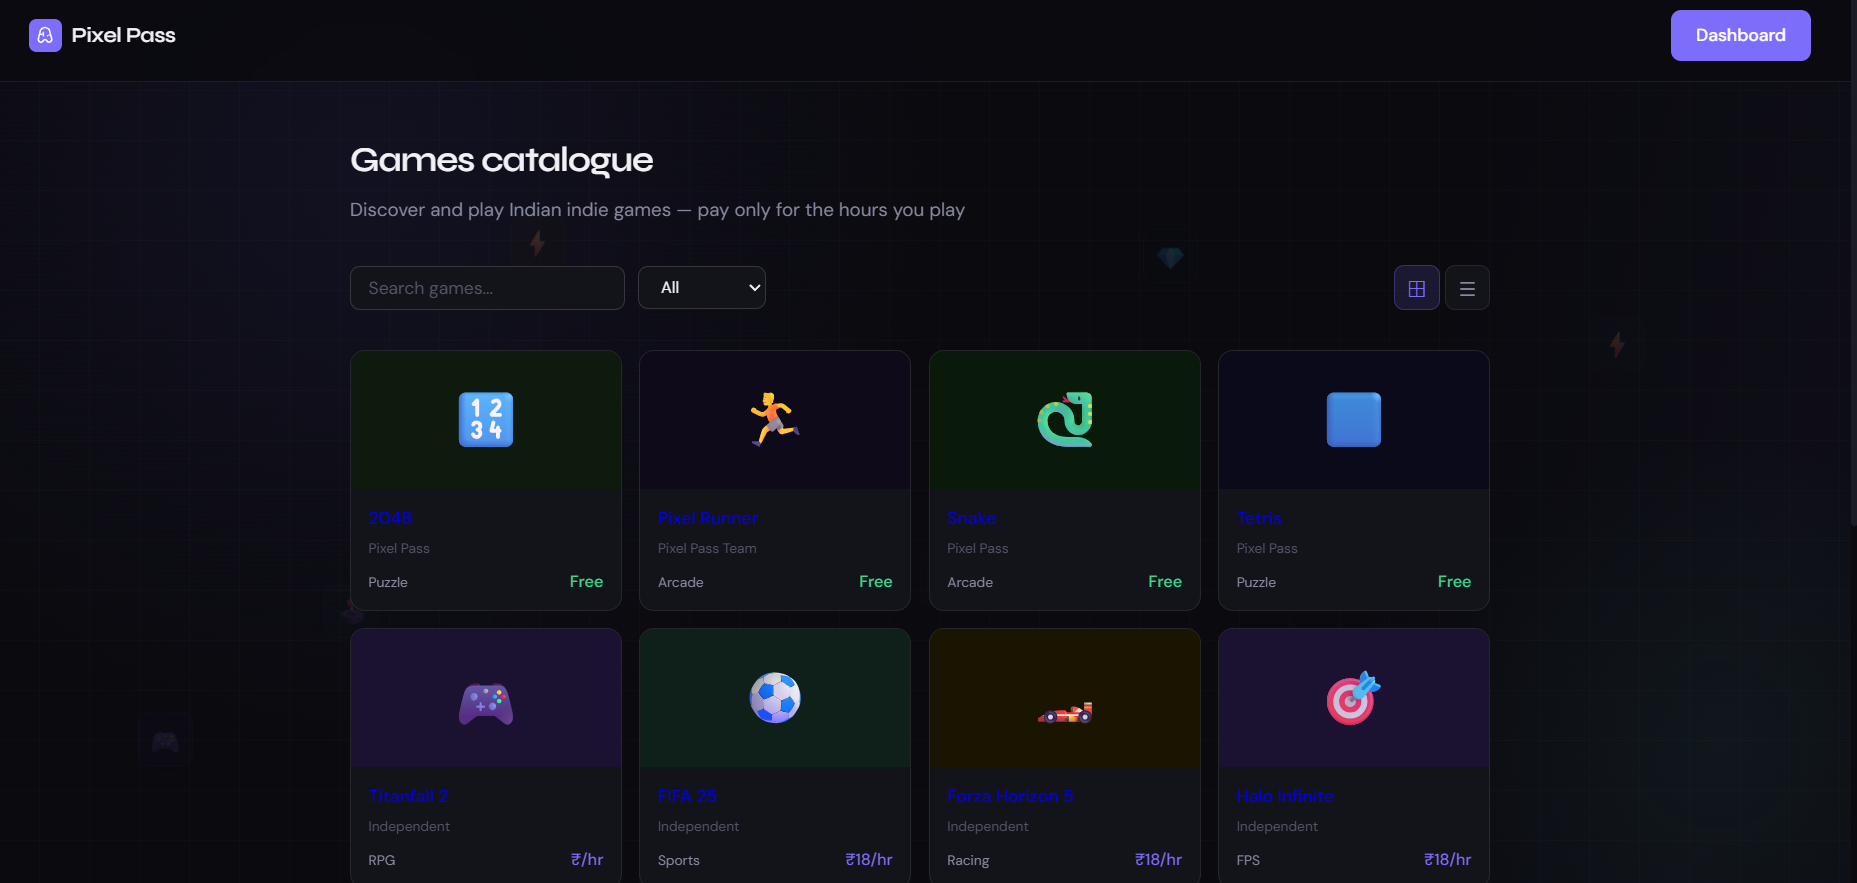Image resolution: width=1857 pixels, height=883 pixels.
Task: Click the FPS genre on Halo Infinite card
Action: (1248, 860)
